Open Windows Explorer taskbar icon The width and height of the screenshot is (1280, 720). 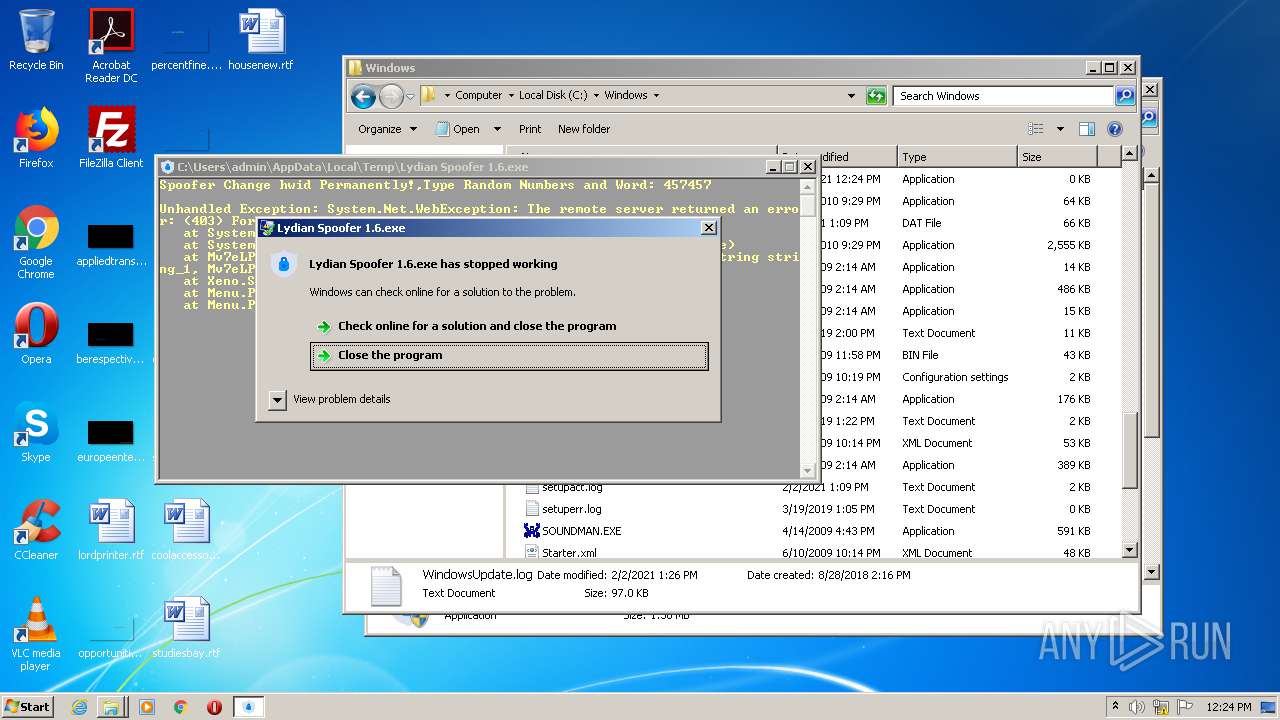tap(111, 707)
